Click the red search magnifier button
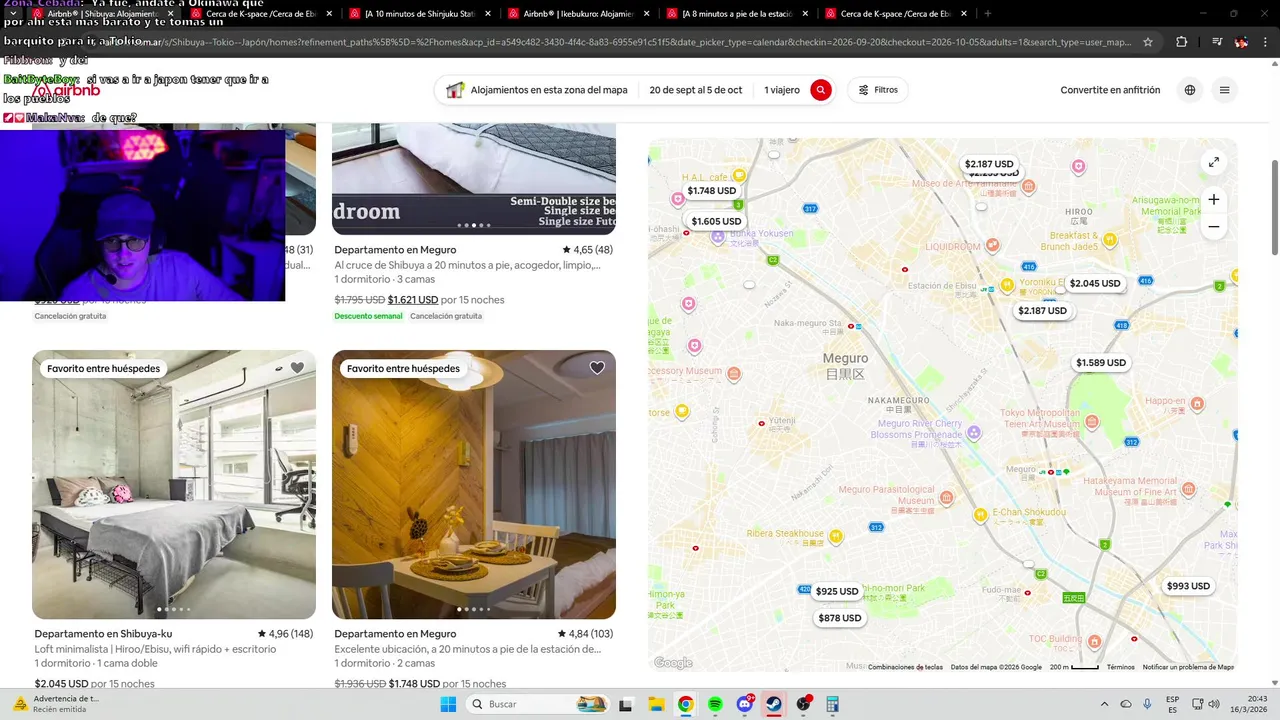The height and width of the screenshot is (720, 1280). (821, 90)
